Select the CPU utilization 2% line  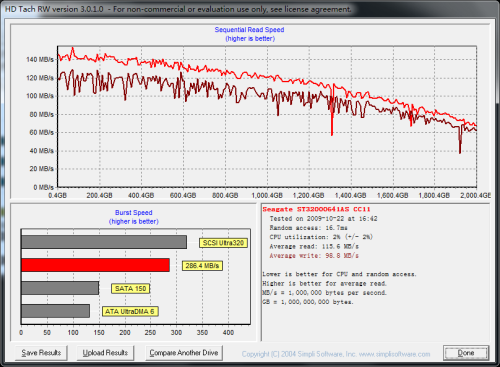[321, 237]
